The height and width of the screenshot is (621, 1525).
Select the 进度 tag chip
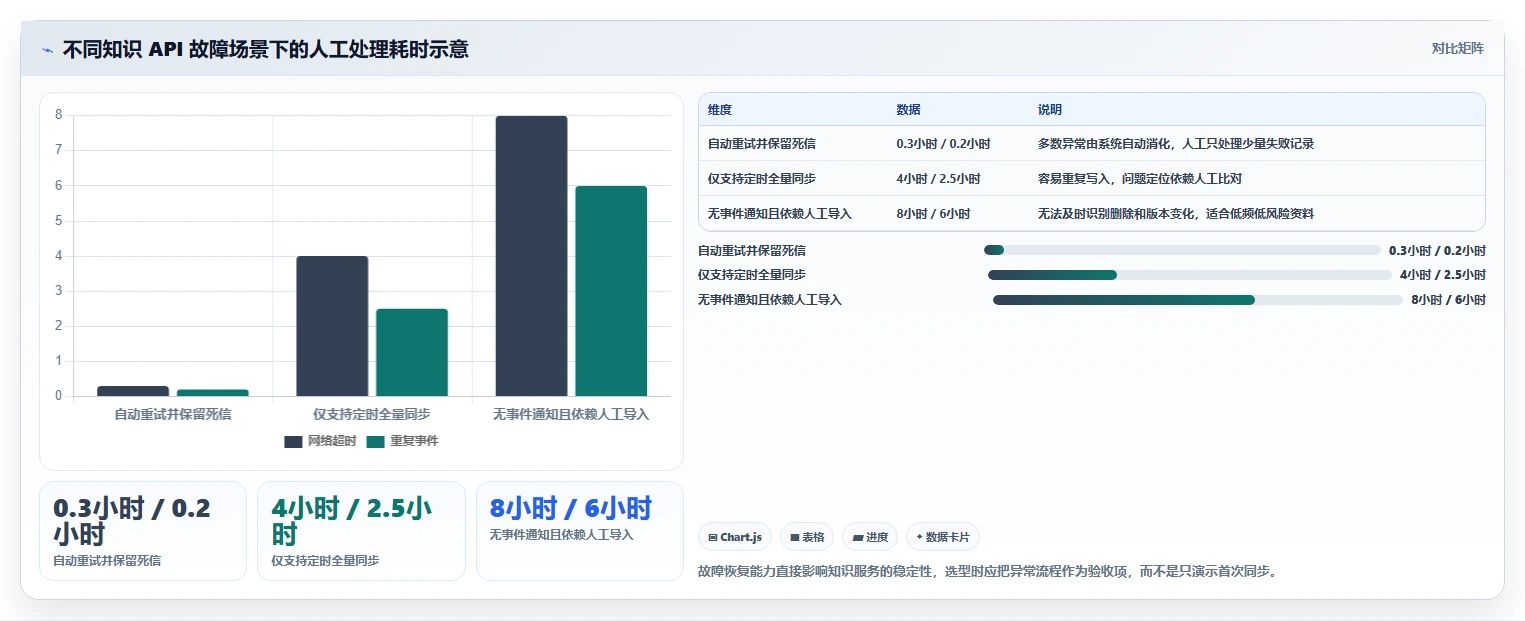pyautogui.click(x=870, y=537)
